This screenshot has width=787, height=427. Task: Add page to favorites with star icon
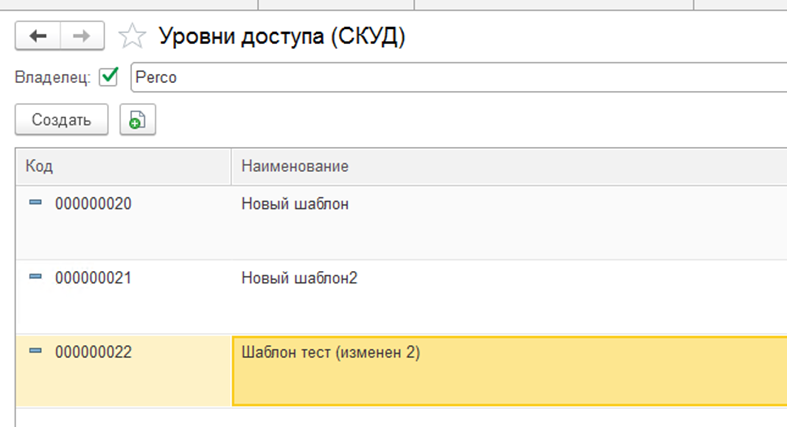130,37
